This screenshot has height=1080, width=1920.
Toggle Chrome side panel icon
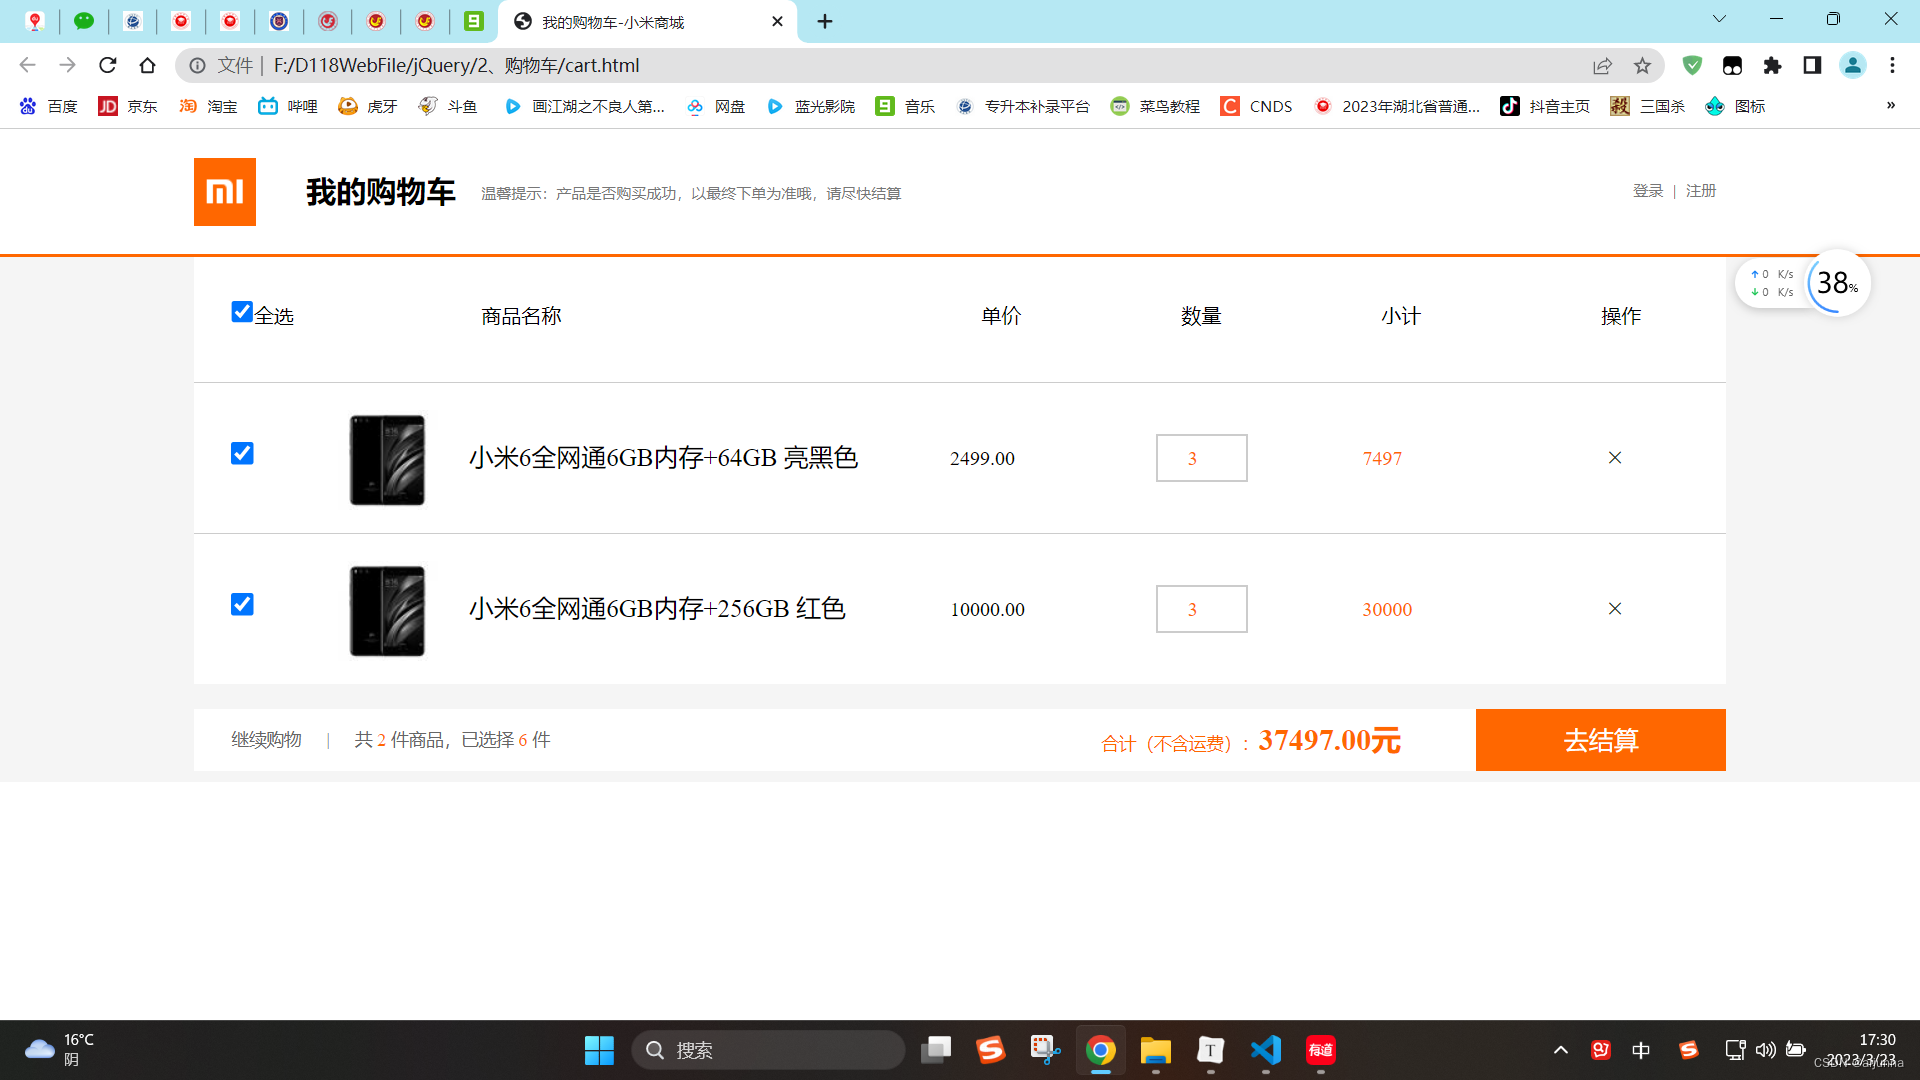point(1812,65)
